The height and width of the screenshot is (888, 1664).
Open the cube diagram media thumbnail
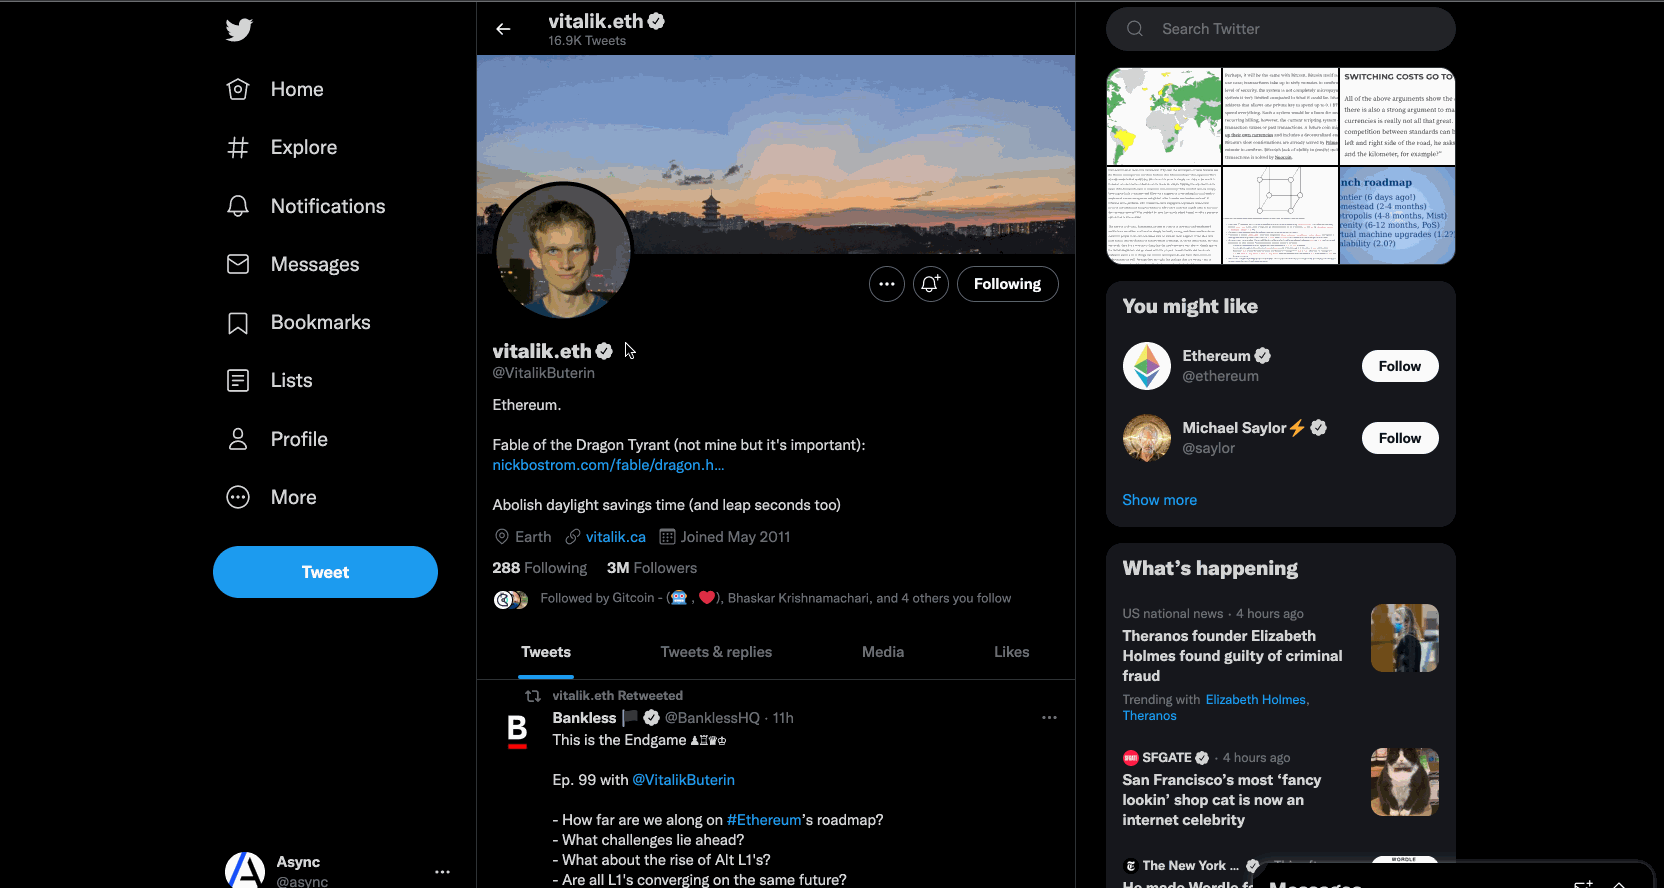1281,215
